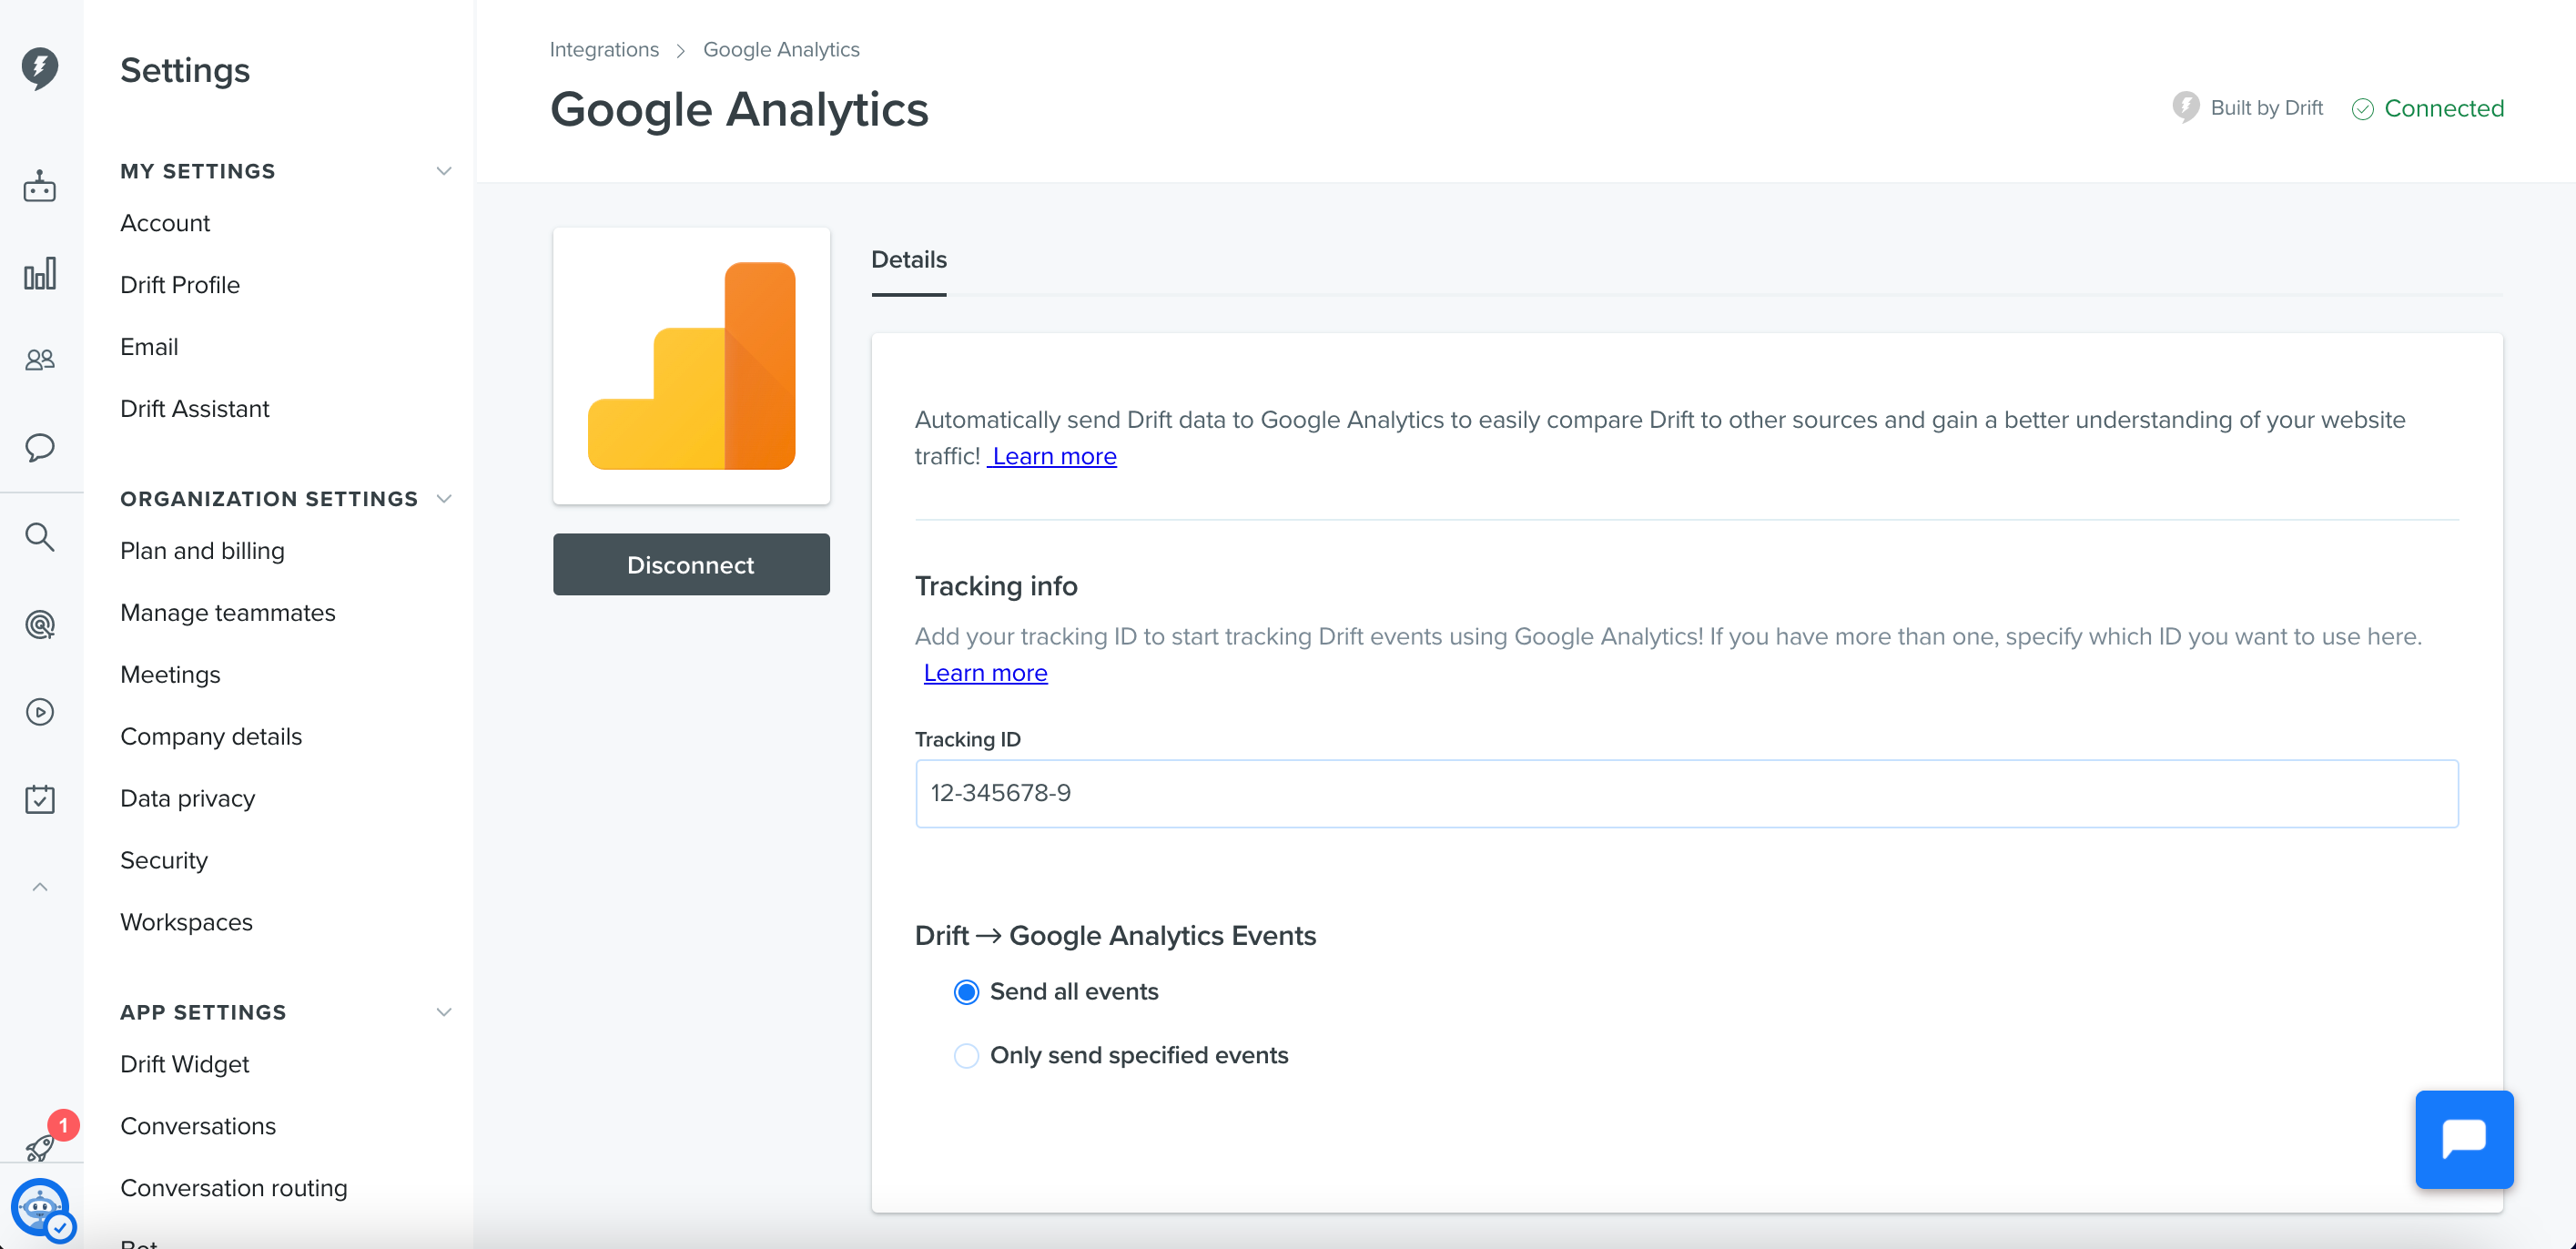Collapse the My Settings section chevron
This screenshot has height=1249, width=2576.
pos(444,171)
